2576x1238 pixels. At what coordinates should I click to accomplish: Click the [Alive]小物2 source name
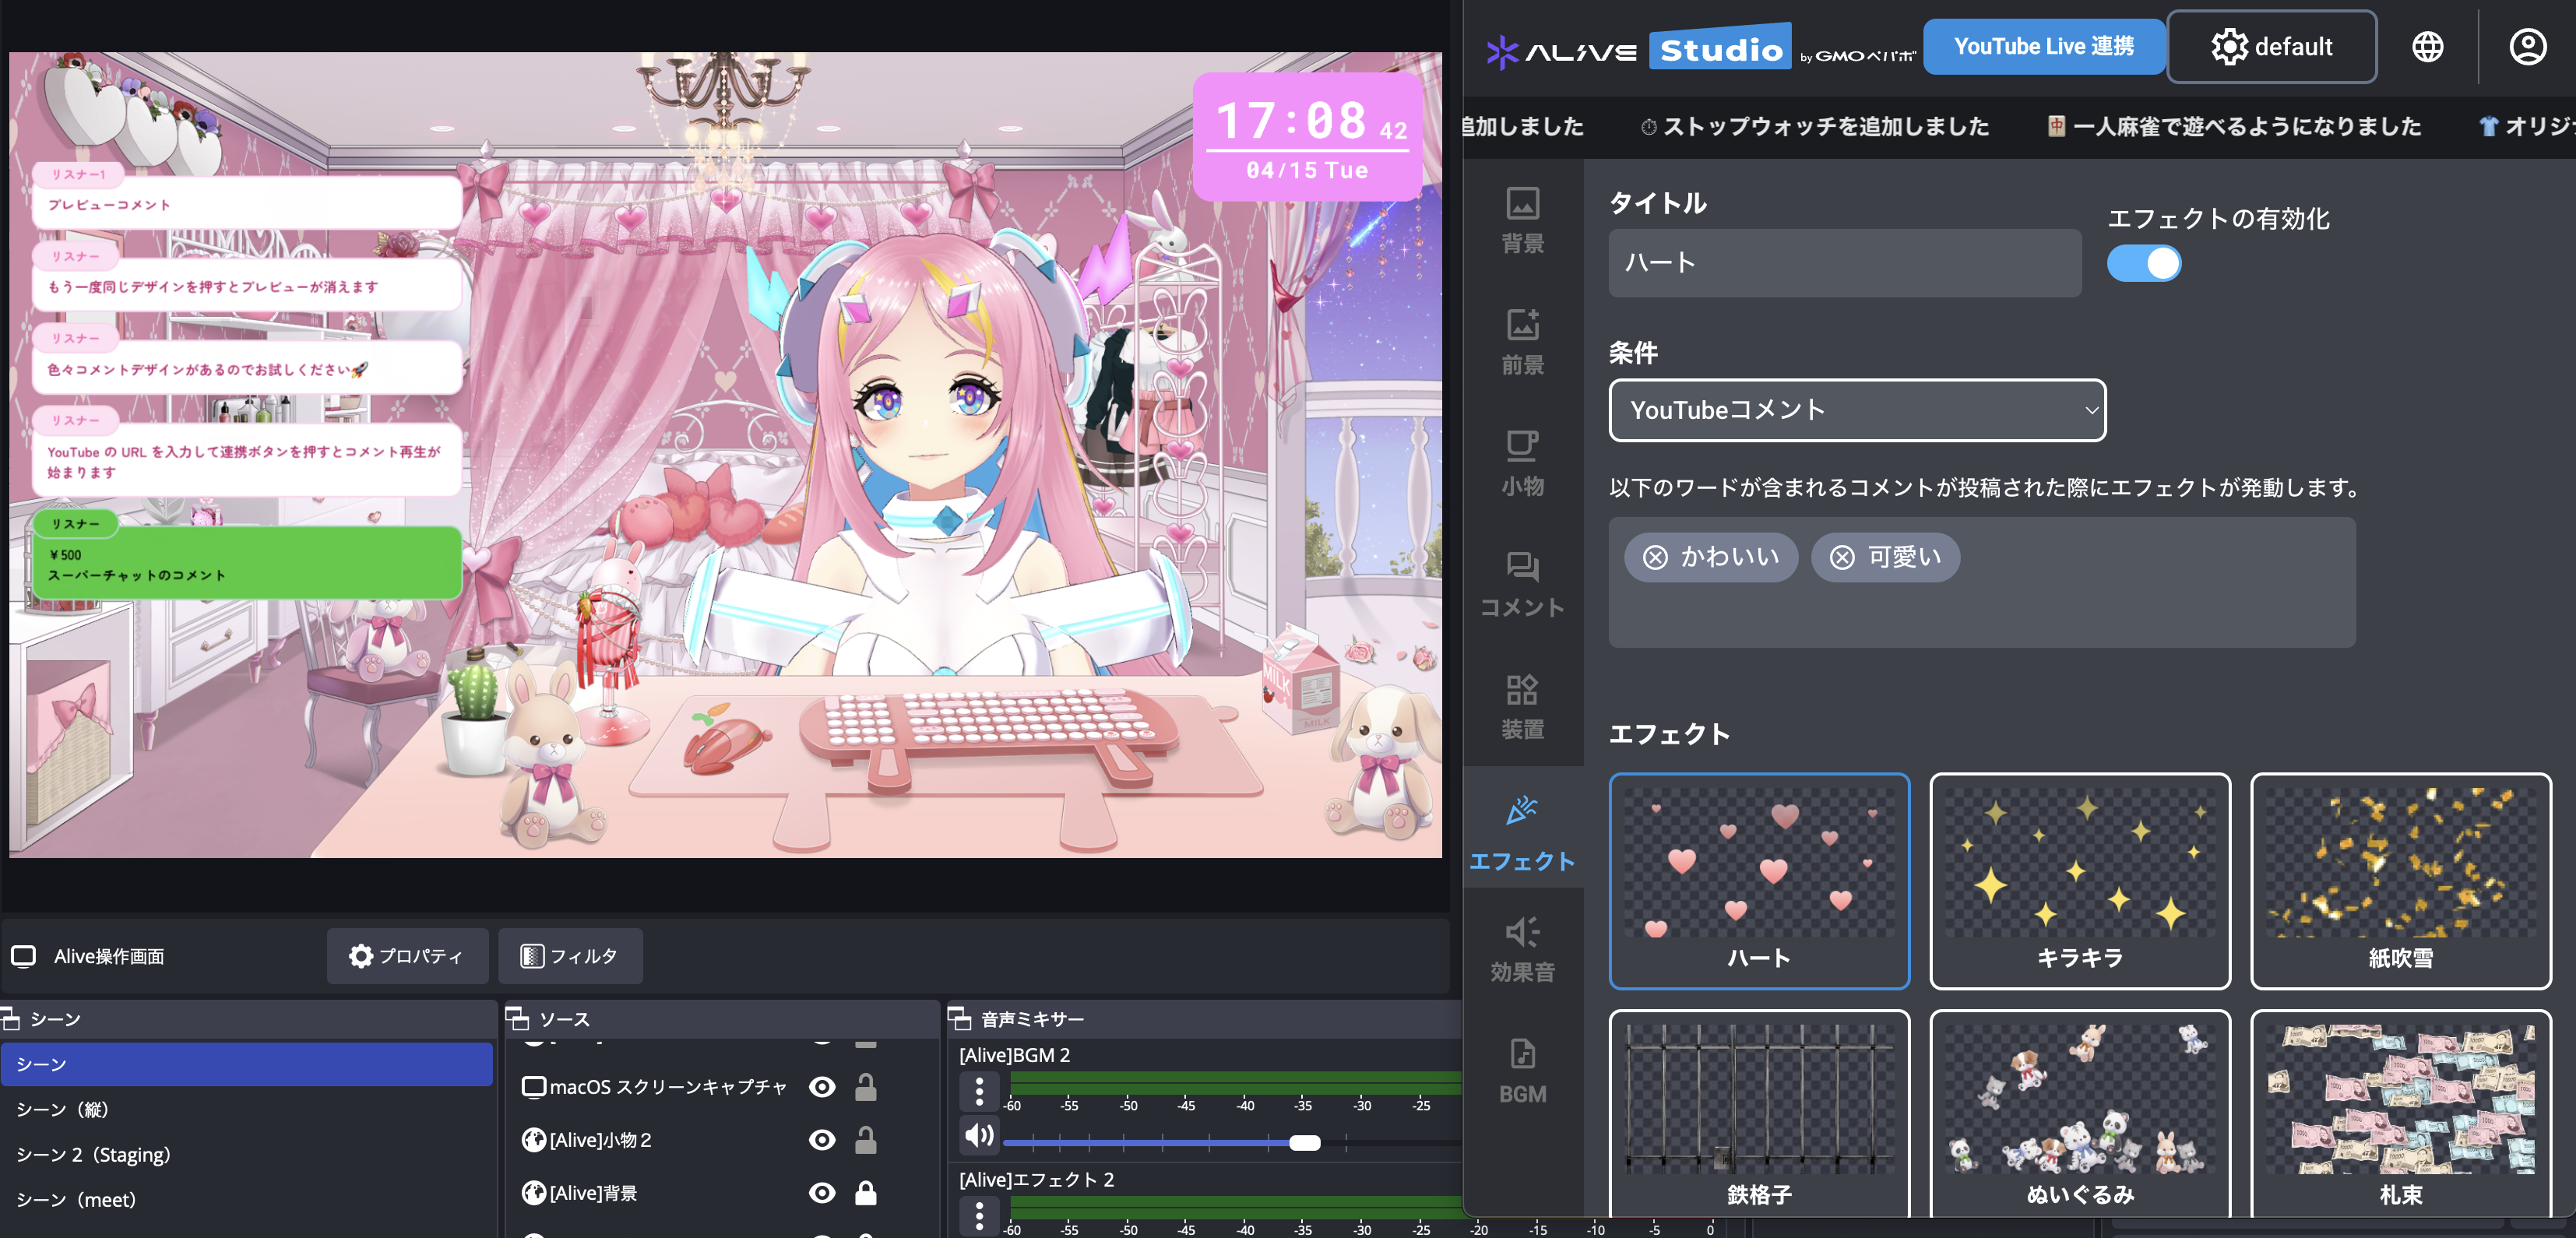(x=600, y=1140)
